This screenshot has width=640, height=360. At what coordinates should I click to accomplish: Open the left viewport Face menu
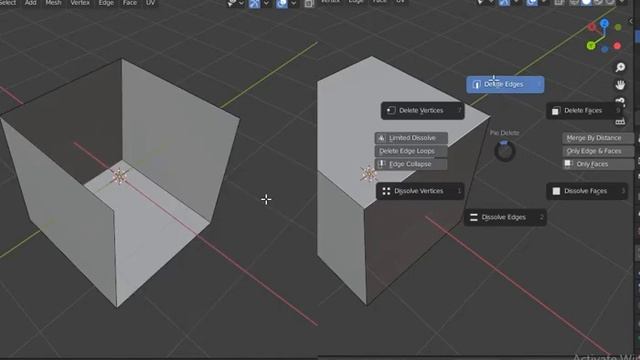(x=130, y=2)
